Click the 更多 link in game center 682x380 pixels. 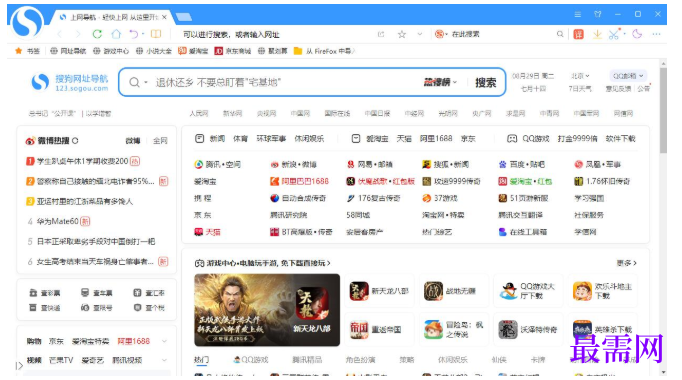[x=626, y=263]
